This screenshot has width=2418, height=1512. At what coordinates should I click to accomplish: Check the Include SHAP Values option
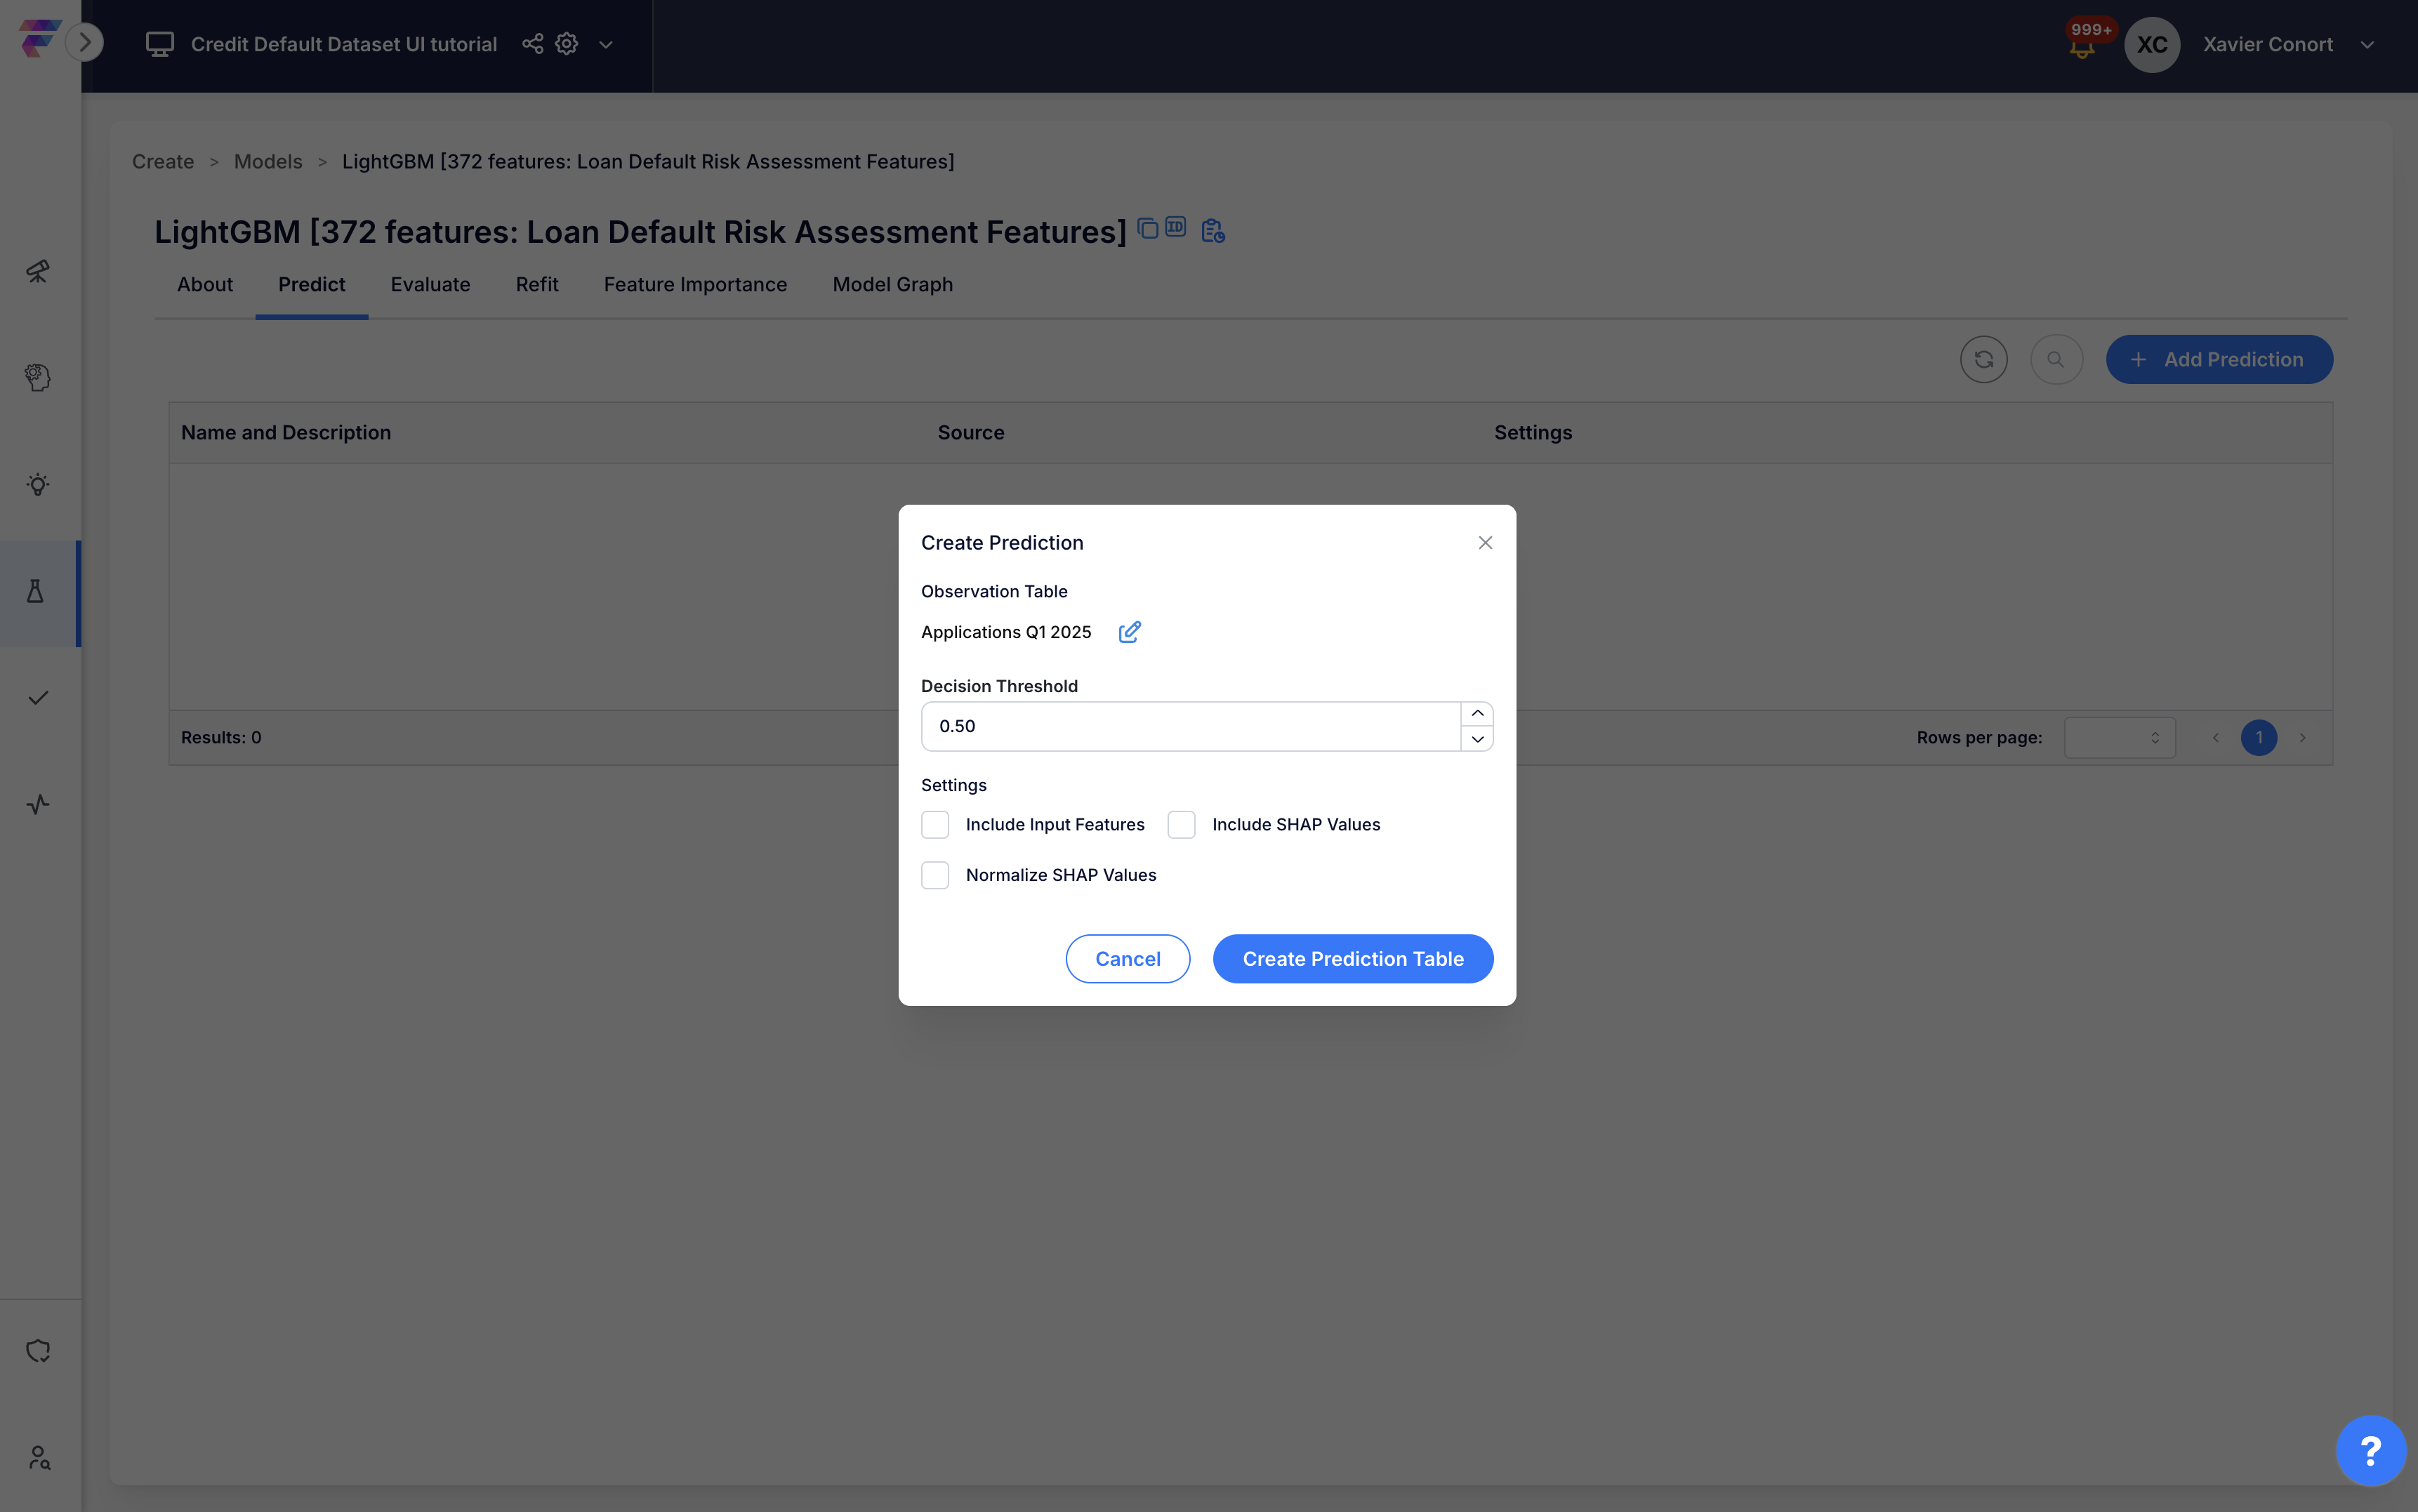(x=1181, y=824)
